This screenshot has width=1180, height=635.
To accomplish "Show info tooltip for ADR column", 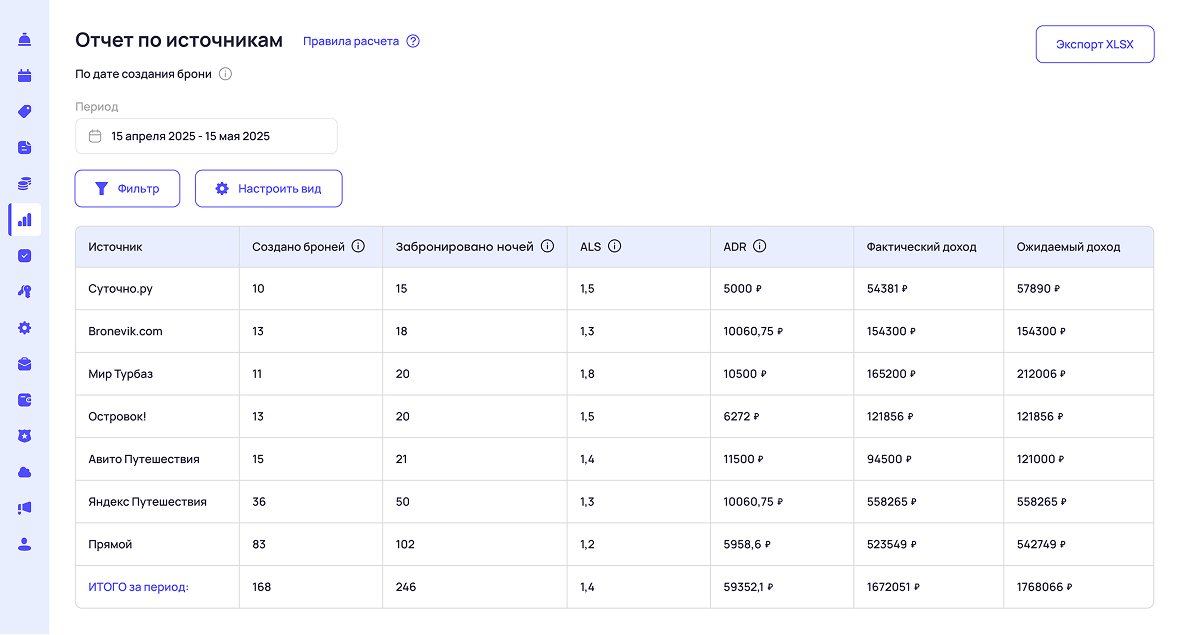I will (759, 246).
